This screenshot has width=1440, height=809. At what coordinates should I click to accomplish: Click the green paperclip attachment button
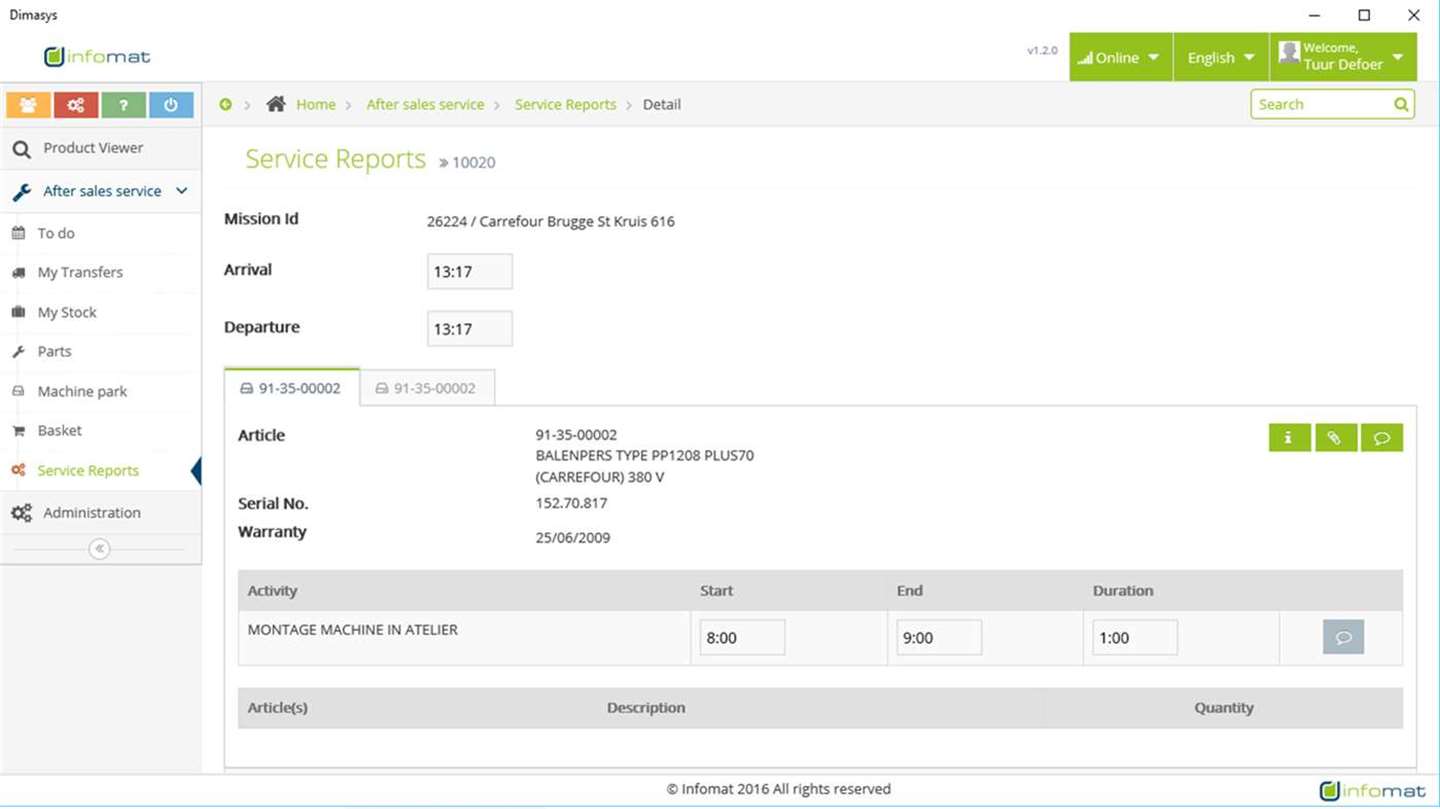(x=1335, y=437)
